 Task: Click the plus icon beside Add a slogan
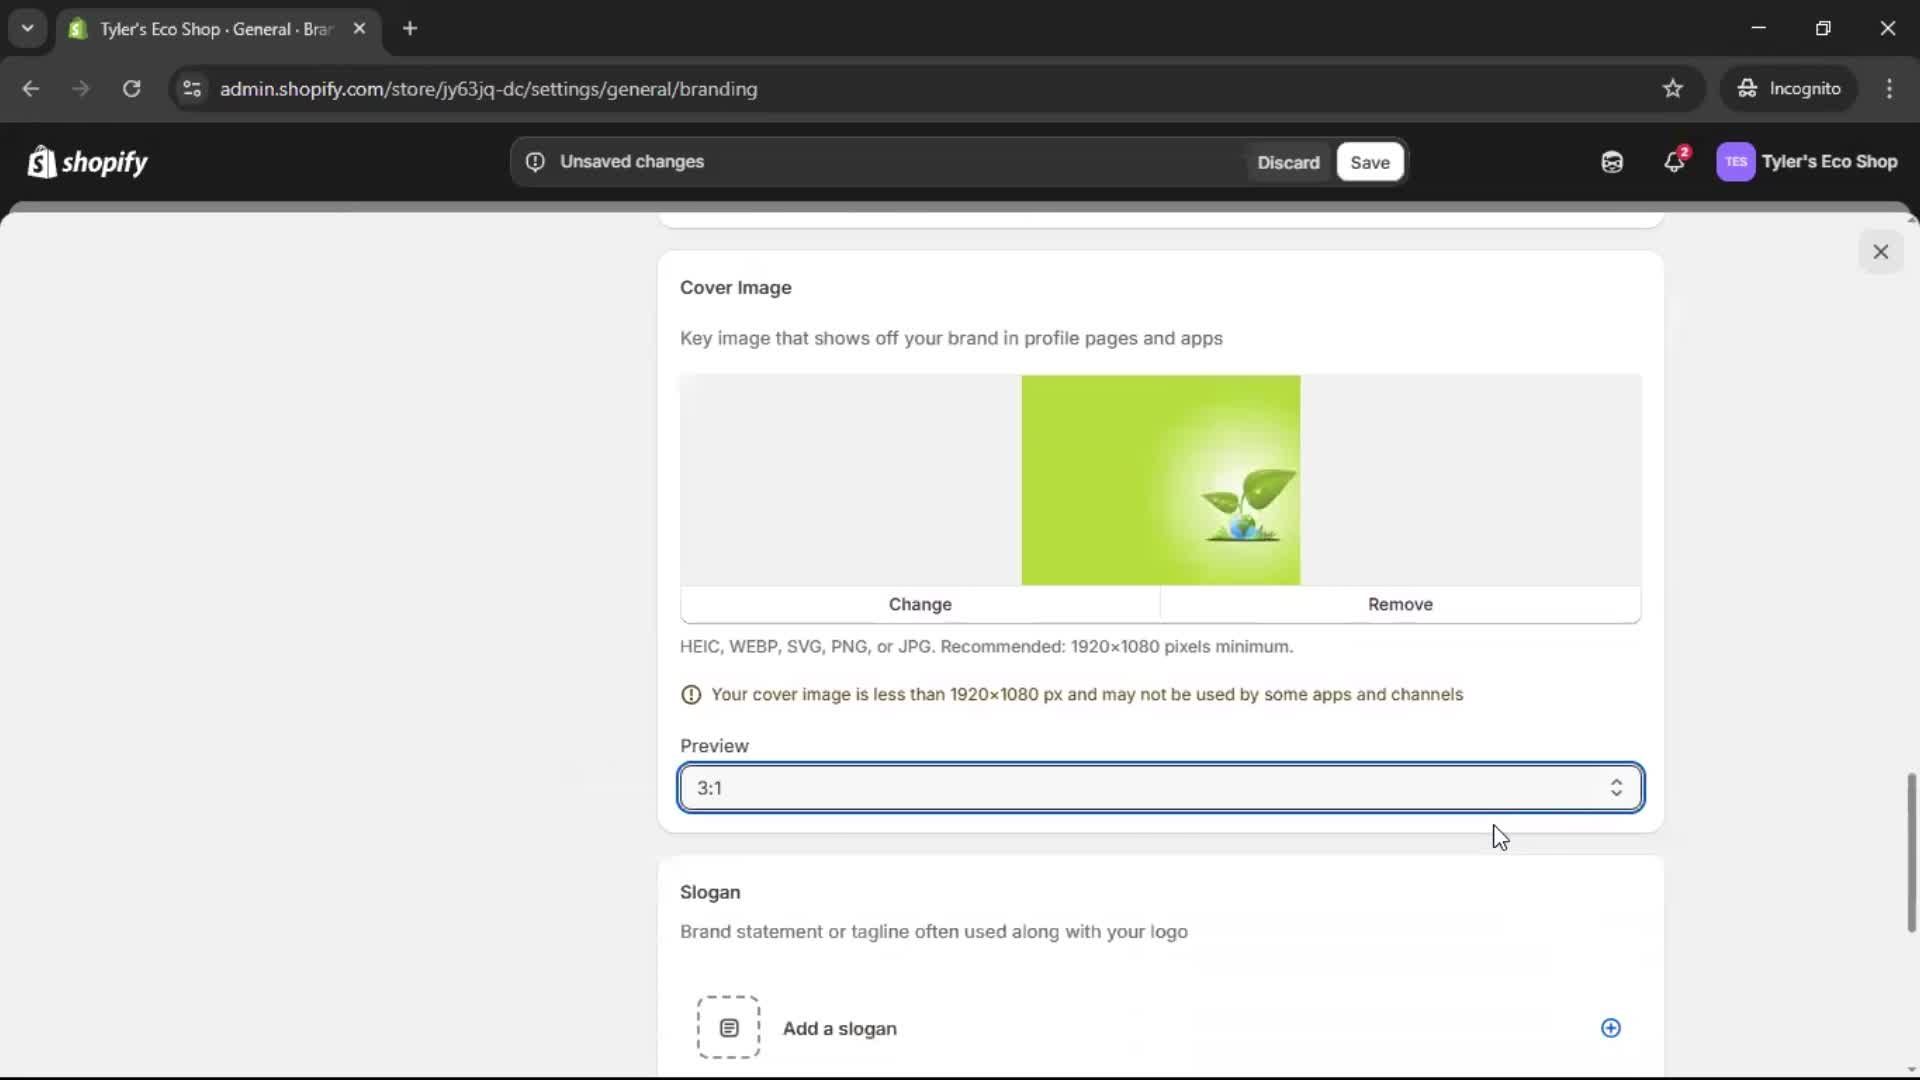coord(1610,1028)
